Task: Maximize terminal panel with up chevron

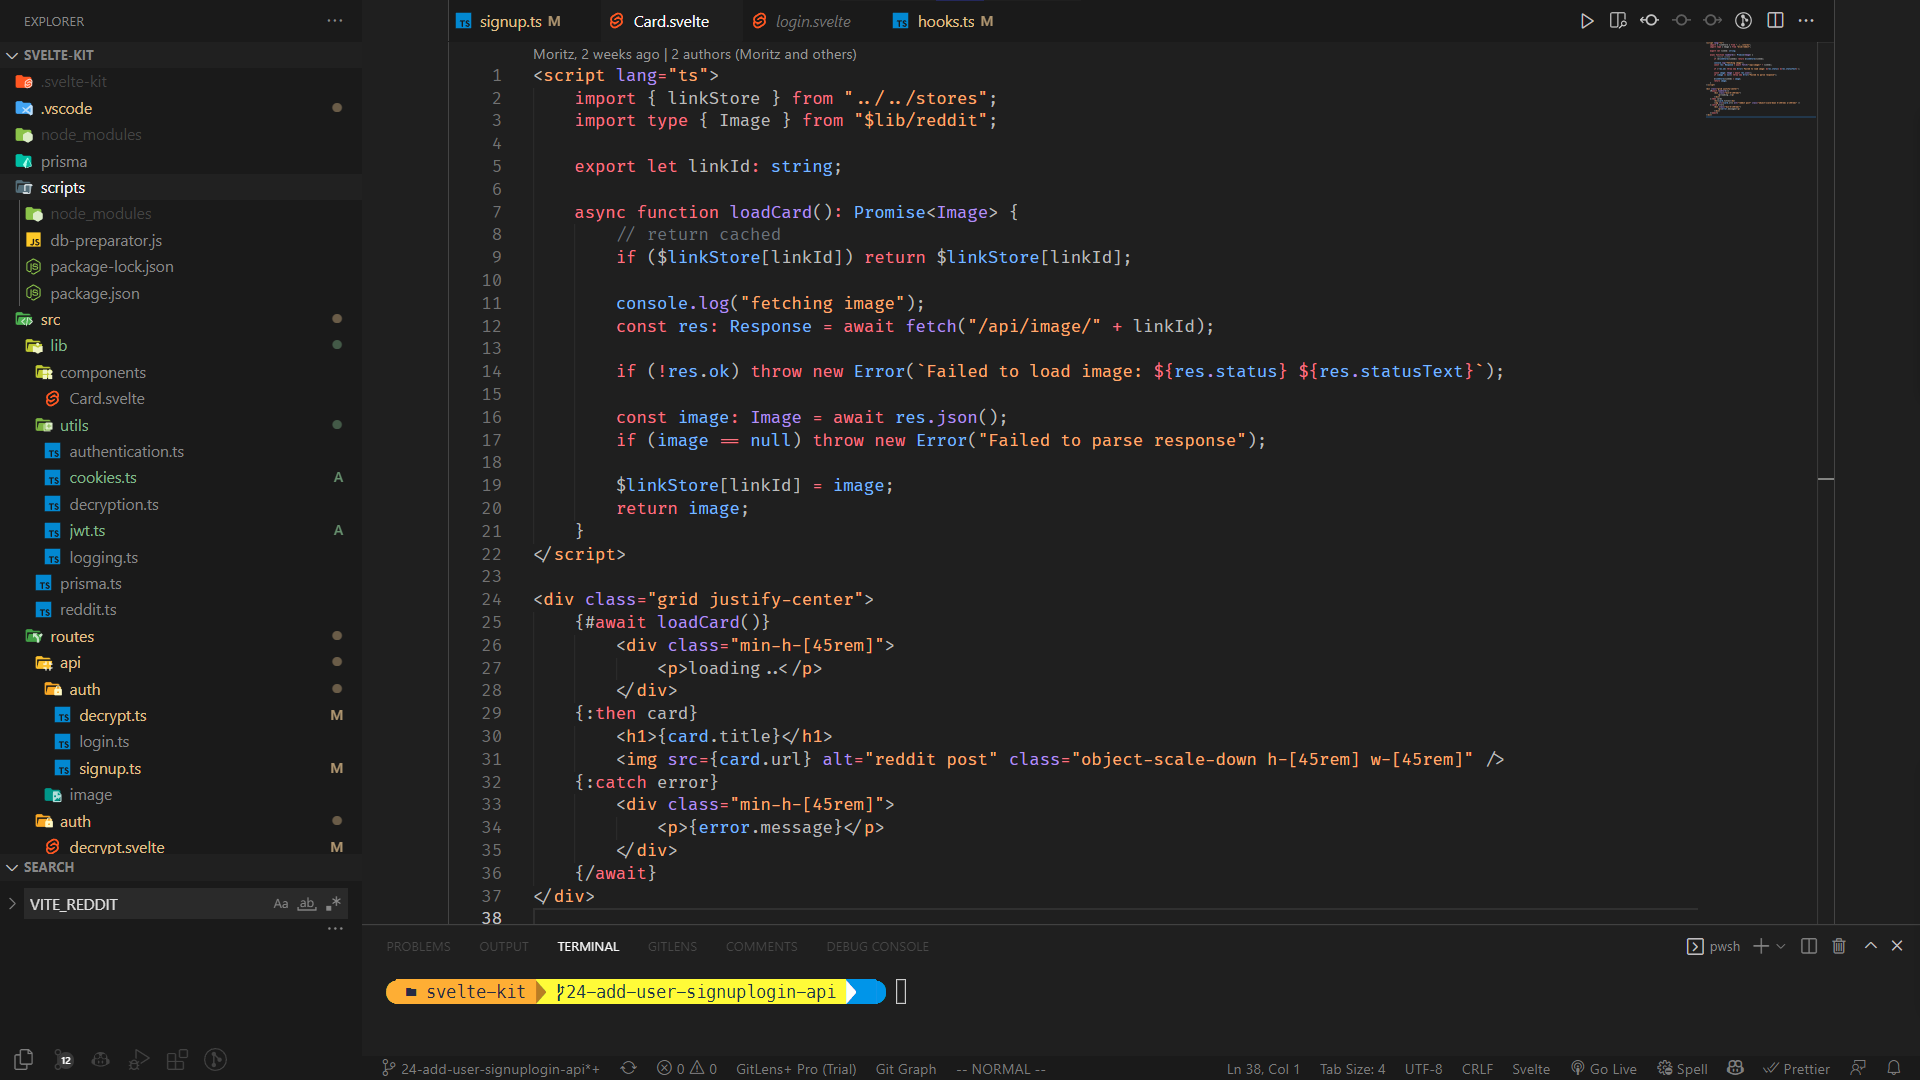Action: coord(1870,946)
